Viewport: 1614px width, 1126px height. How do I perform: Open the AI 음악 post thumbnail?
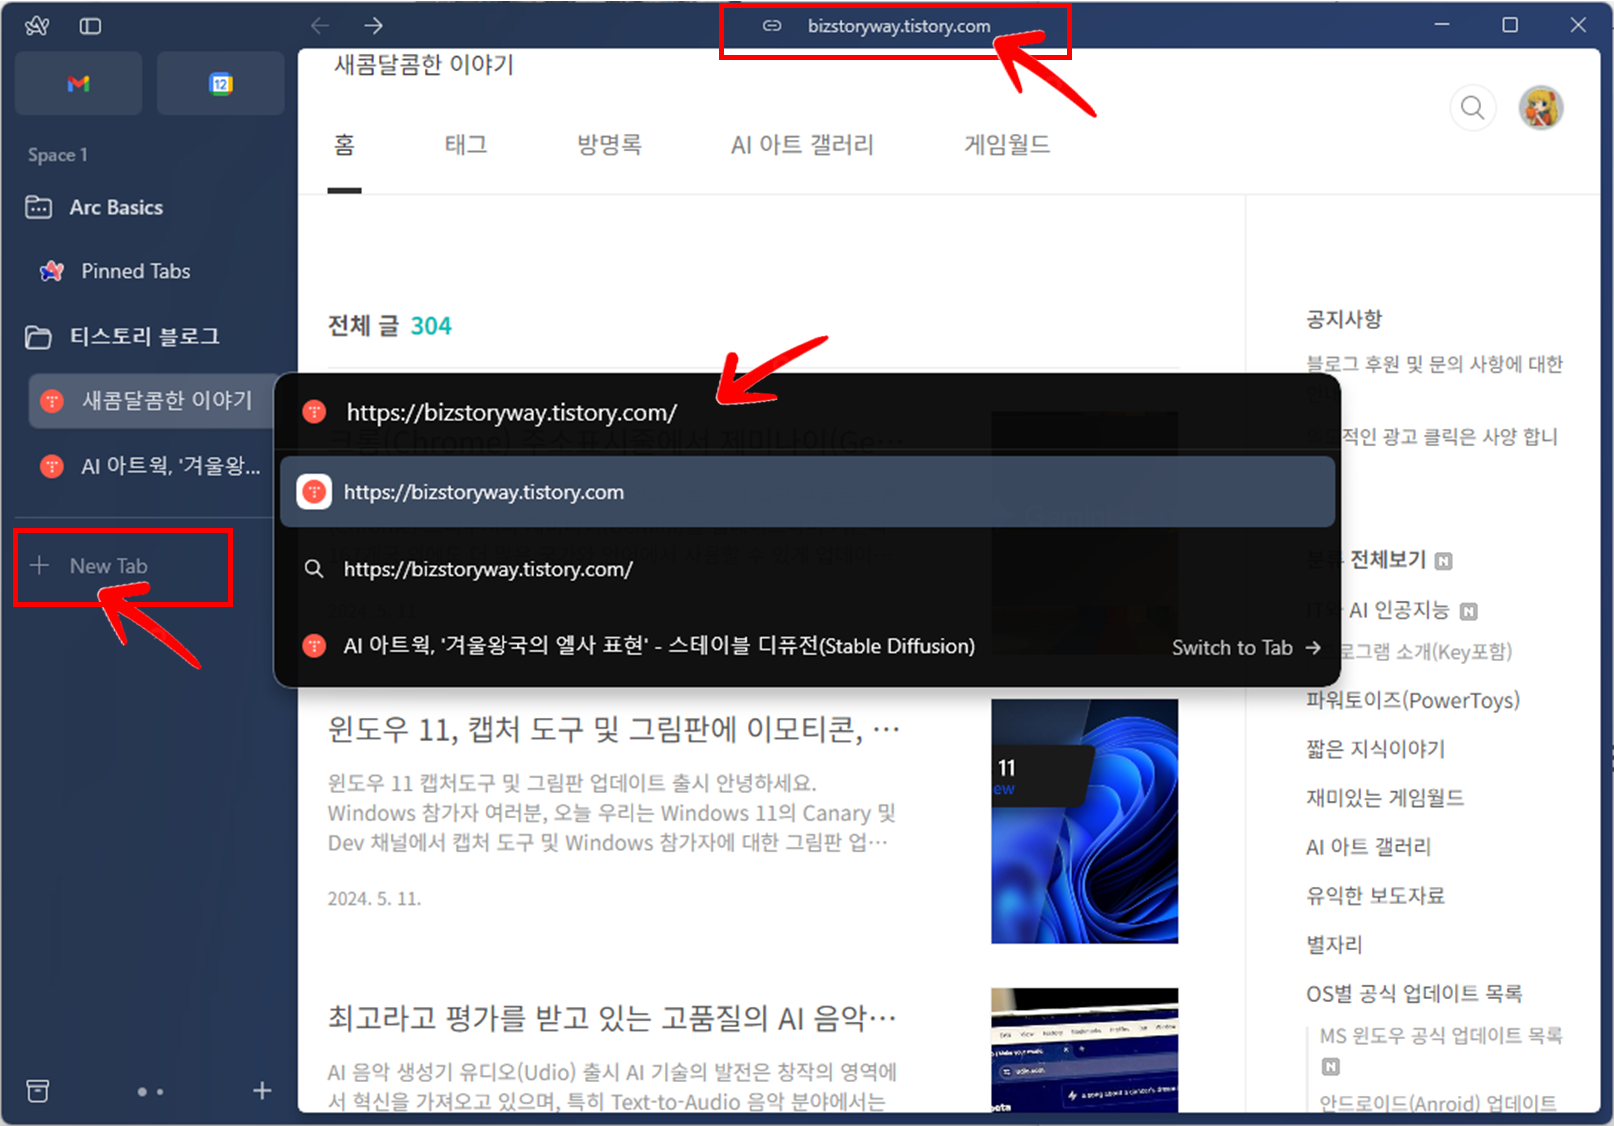pos(1085,1050)
